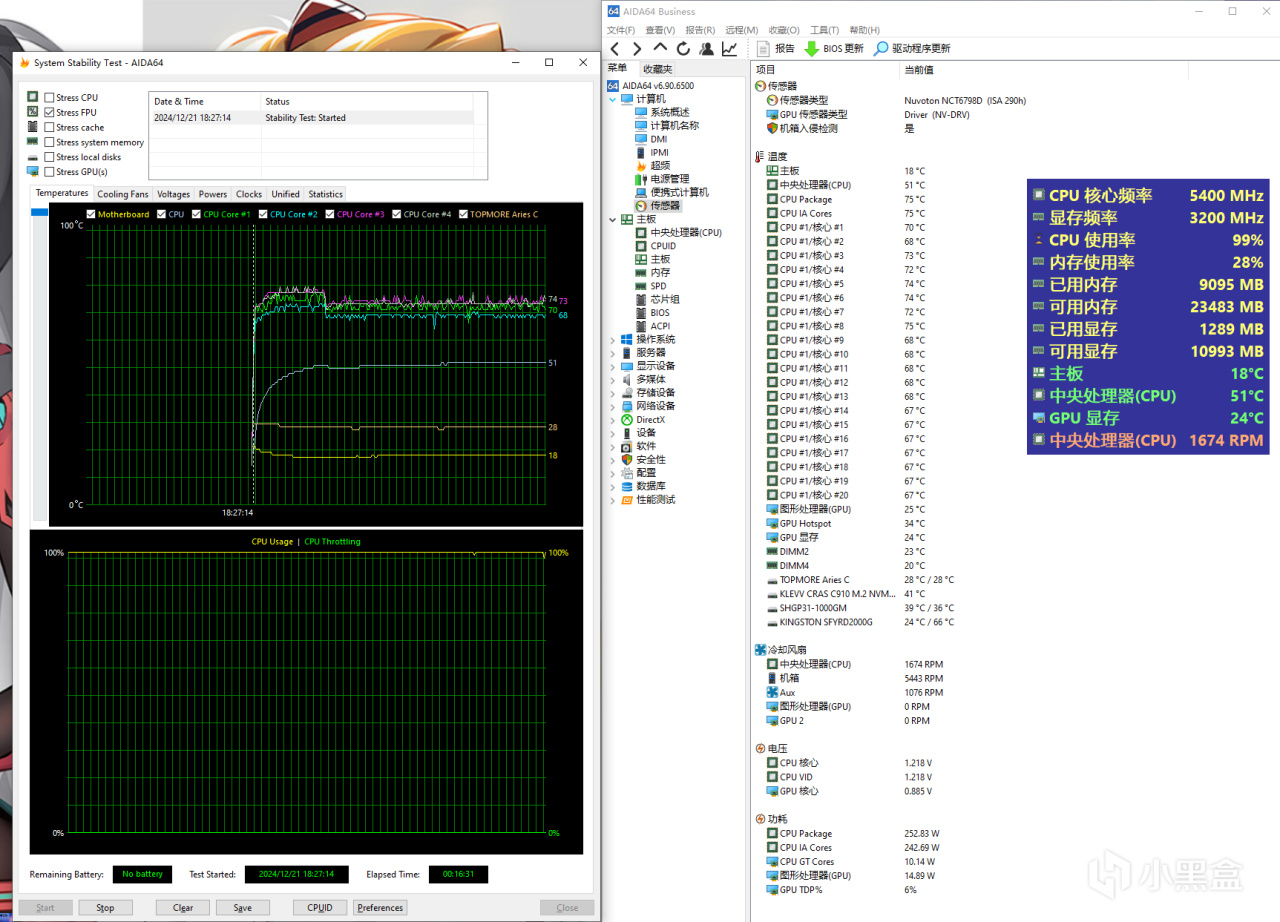The image size is (1280, 922).
Task: Uncheck the Stress FPU checkbox
Action: click(x=50, y=113)
